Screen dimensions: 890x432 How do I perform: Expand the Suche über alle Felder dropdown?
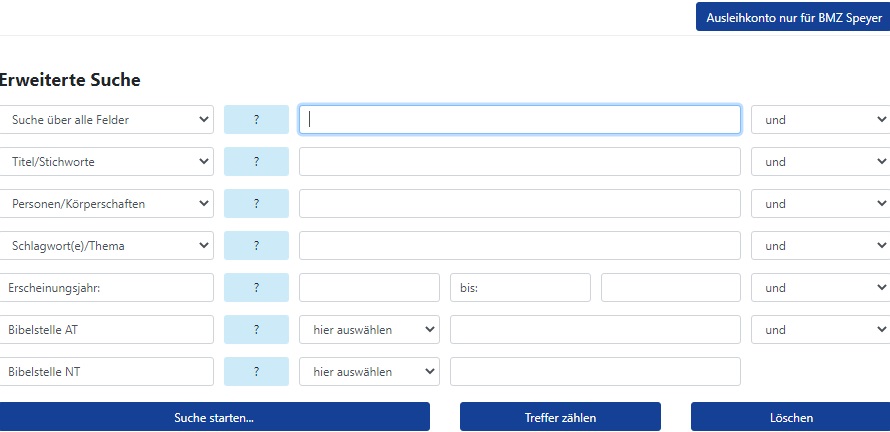point(106,120)
